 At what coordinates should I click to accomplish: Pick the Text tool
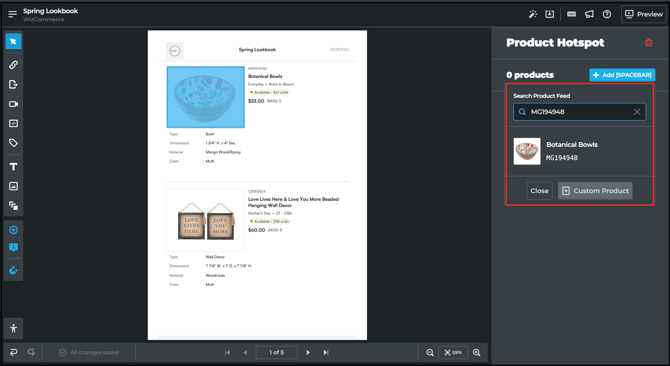[x=13, y=167]
